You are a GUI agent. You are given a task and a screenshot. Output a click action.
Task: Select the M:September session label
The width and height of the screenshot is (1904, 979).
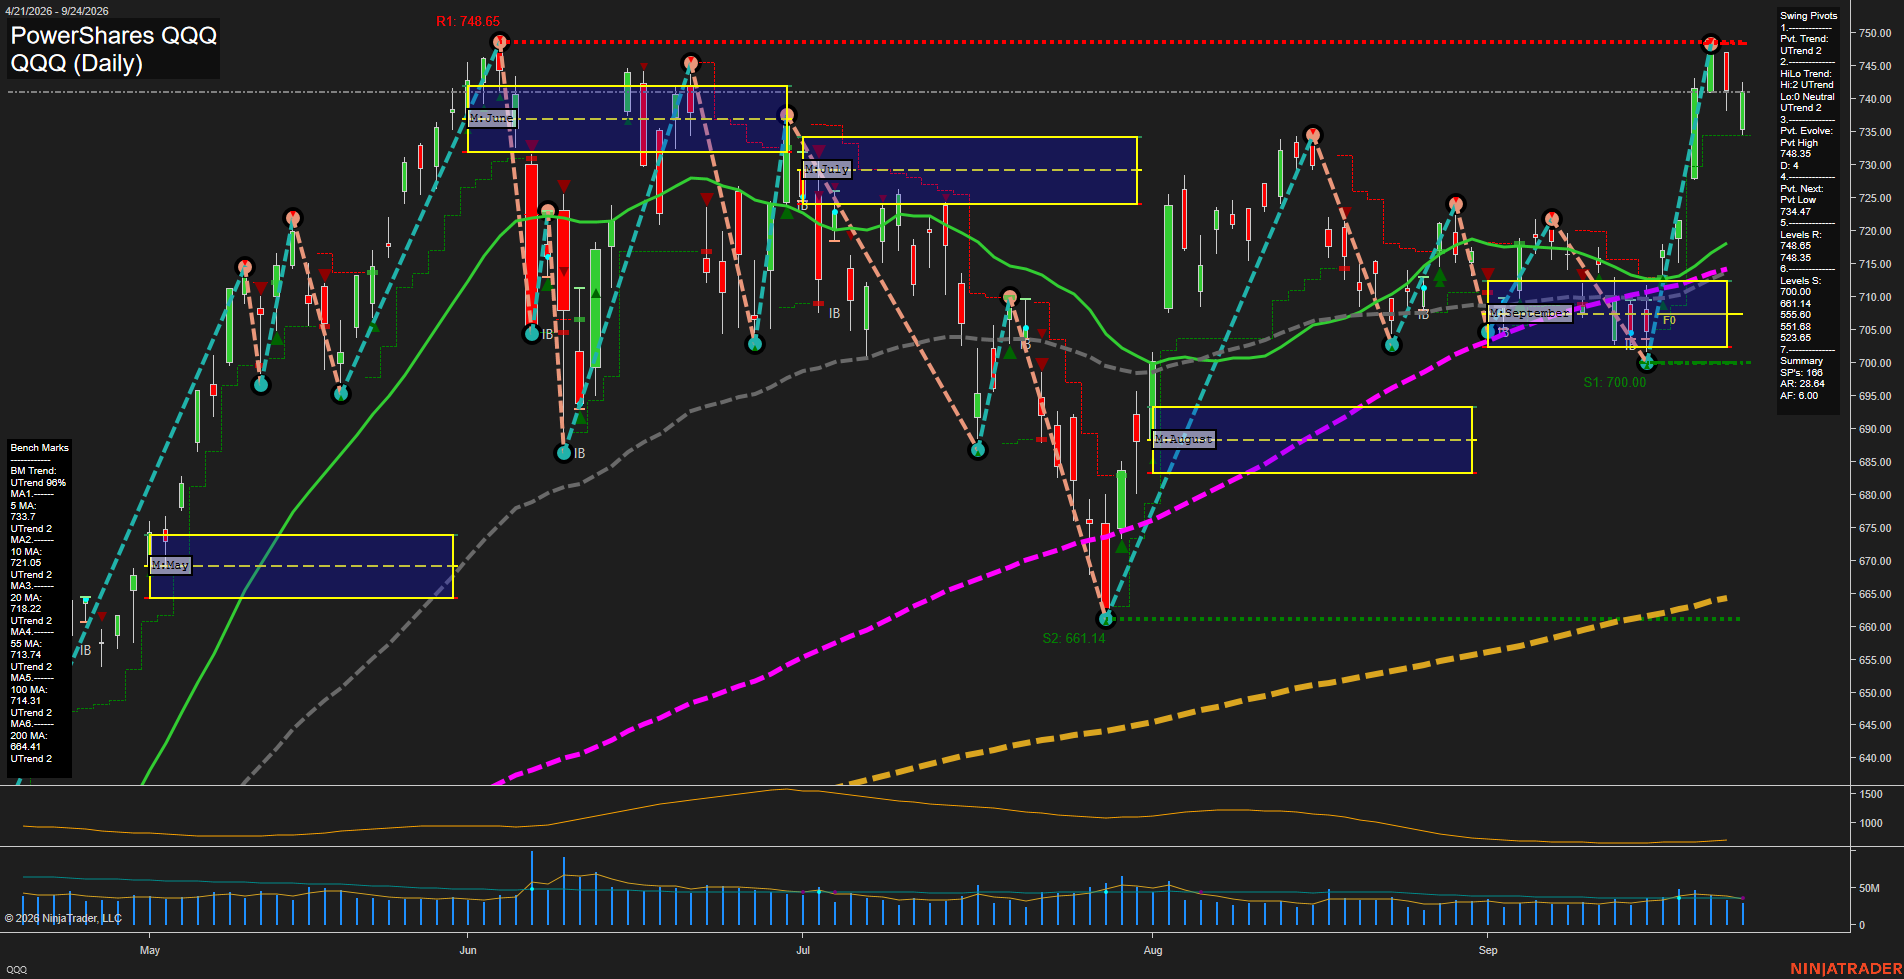[x=1530, y=313]
